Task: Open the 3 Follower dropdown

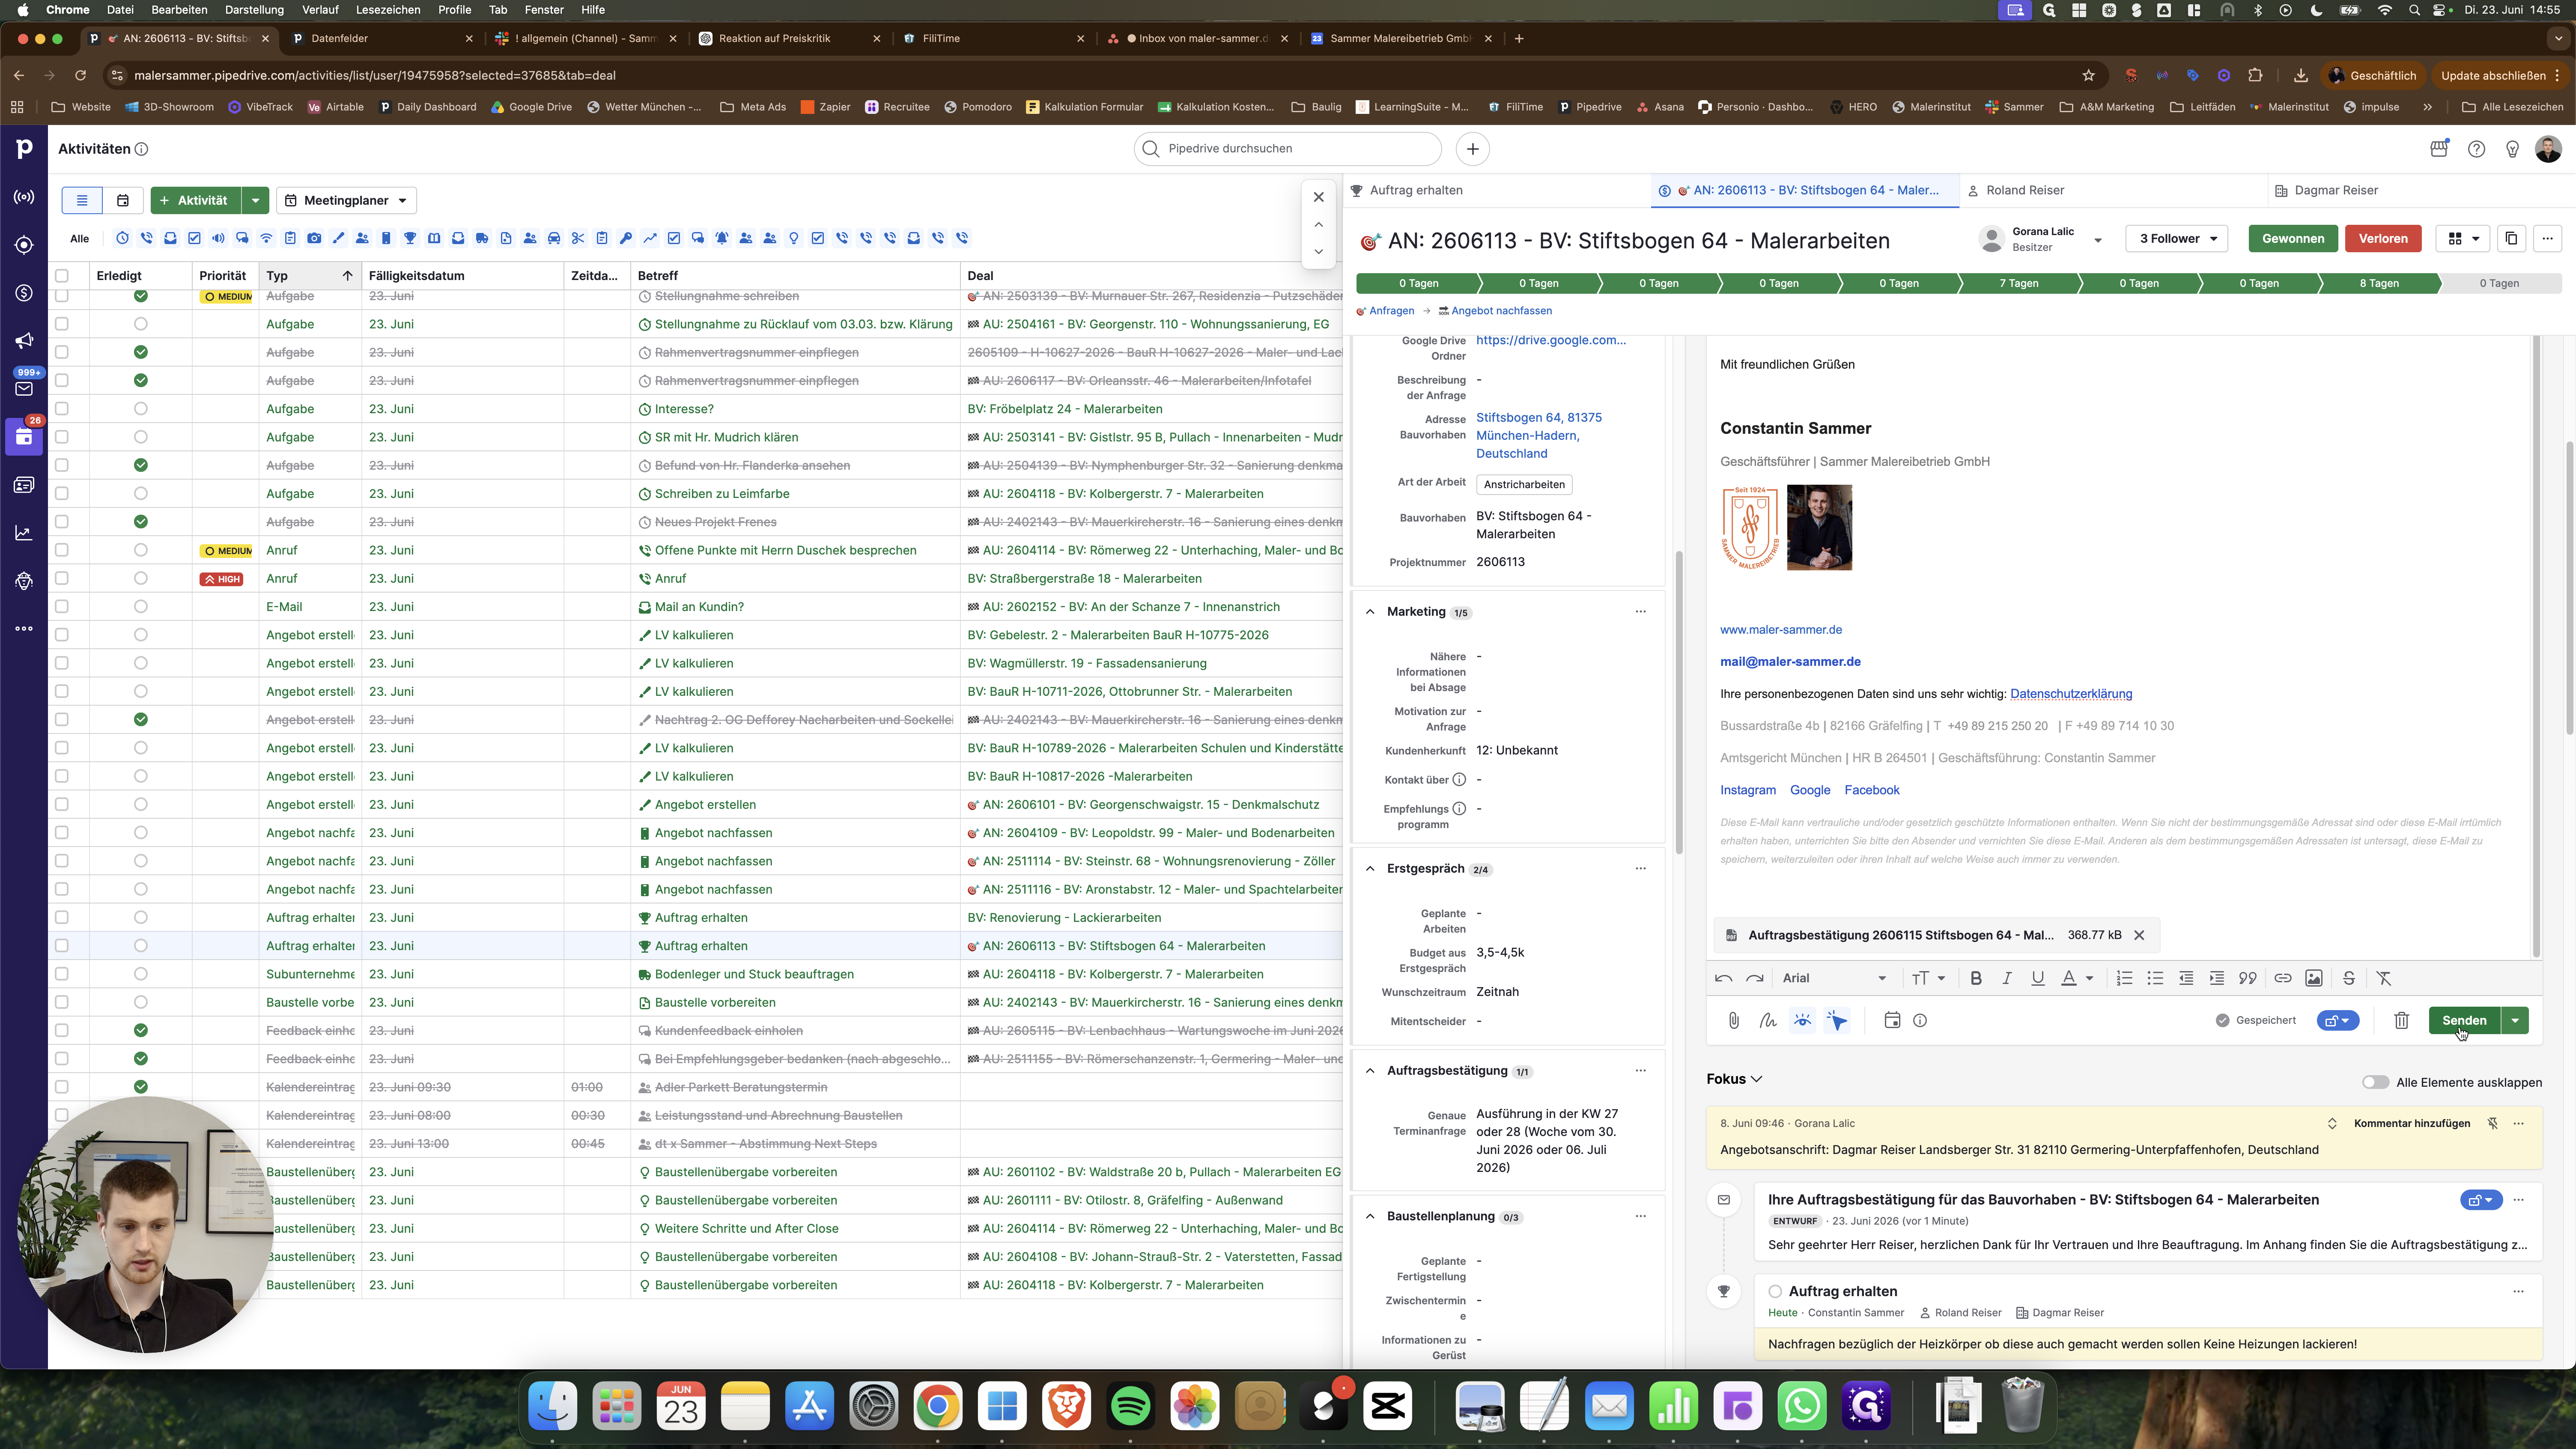Action: pos(2177,238)
